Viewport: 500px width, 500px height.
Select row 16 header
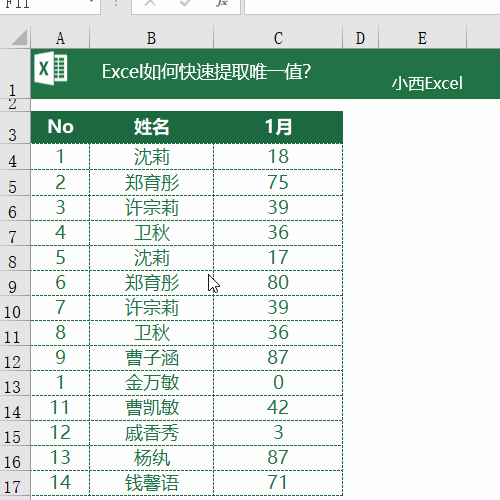[15, 458]
